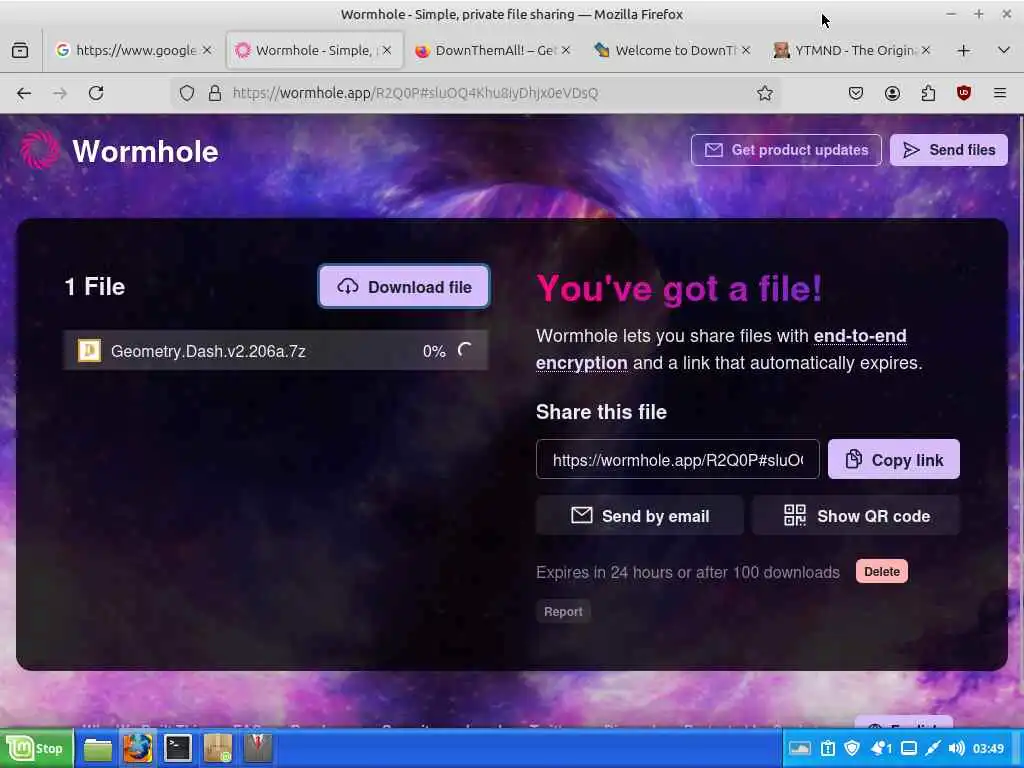
Task: Switch to the Welcome to DownThemAll tab
Action: [x=673, y=50]
